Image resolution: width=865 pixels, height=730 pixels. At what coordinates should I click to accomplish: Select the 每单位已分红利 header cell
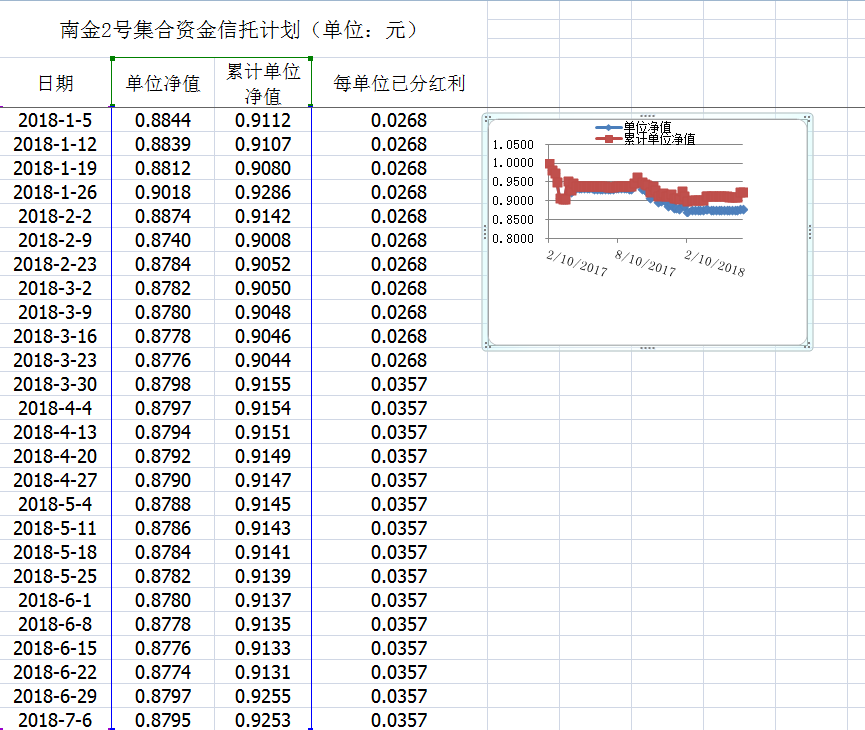[x=399, y=83]
